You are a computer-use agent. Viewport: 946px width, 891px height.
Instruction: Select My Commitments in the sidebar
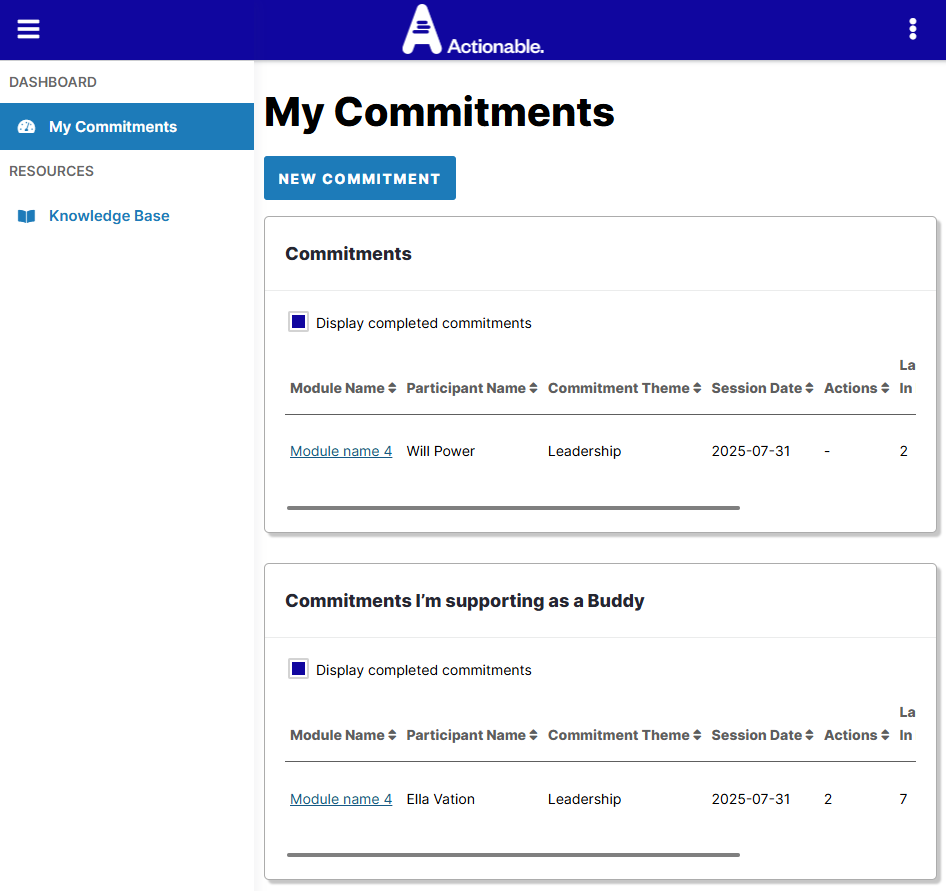click(113, 127)
